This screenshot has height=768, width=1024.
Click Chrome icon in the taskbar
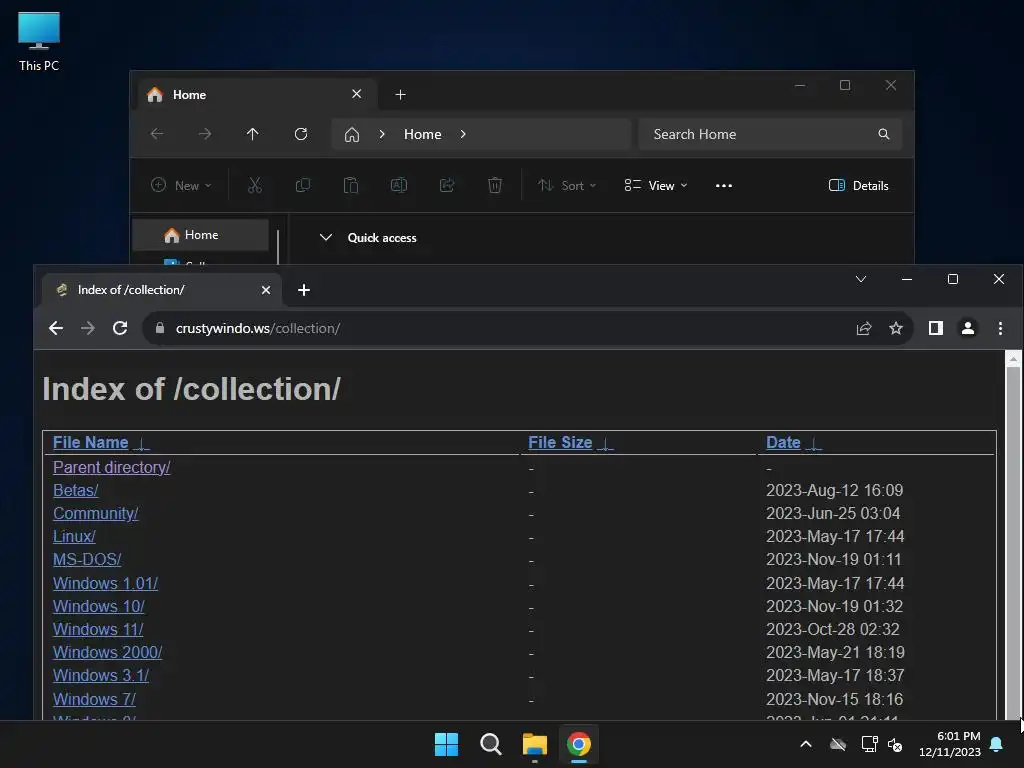point(579,744)
